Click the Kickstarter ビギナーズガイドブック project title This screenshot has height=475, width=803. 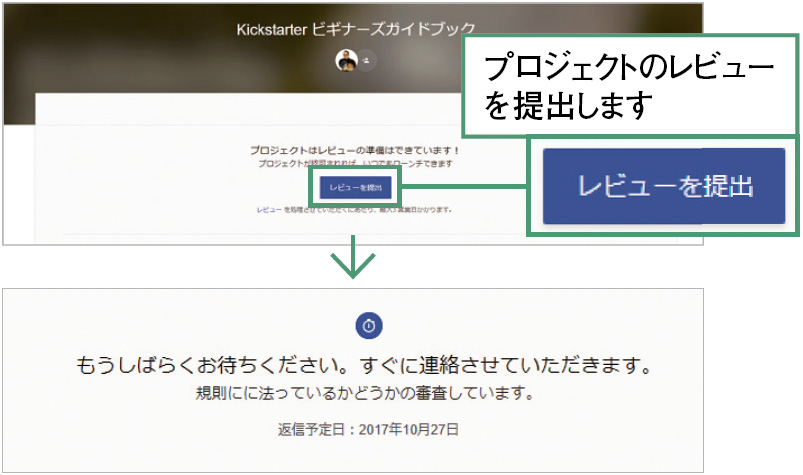pyautogui.click(x=355, y=30)
